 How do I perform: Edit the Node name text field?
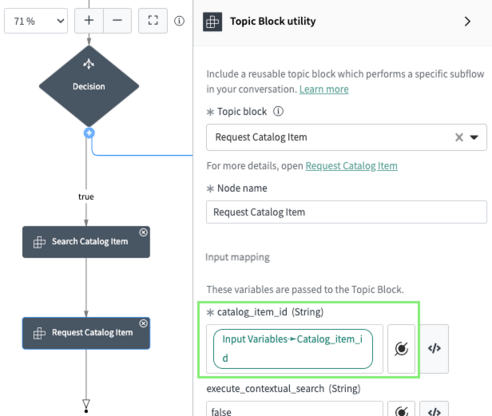[346, 212]
